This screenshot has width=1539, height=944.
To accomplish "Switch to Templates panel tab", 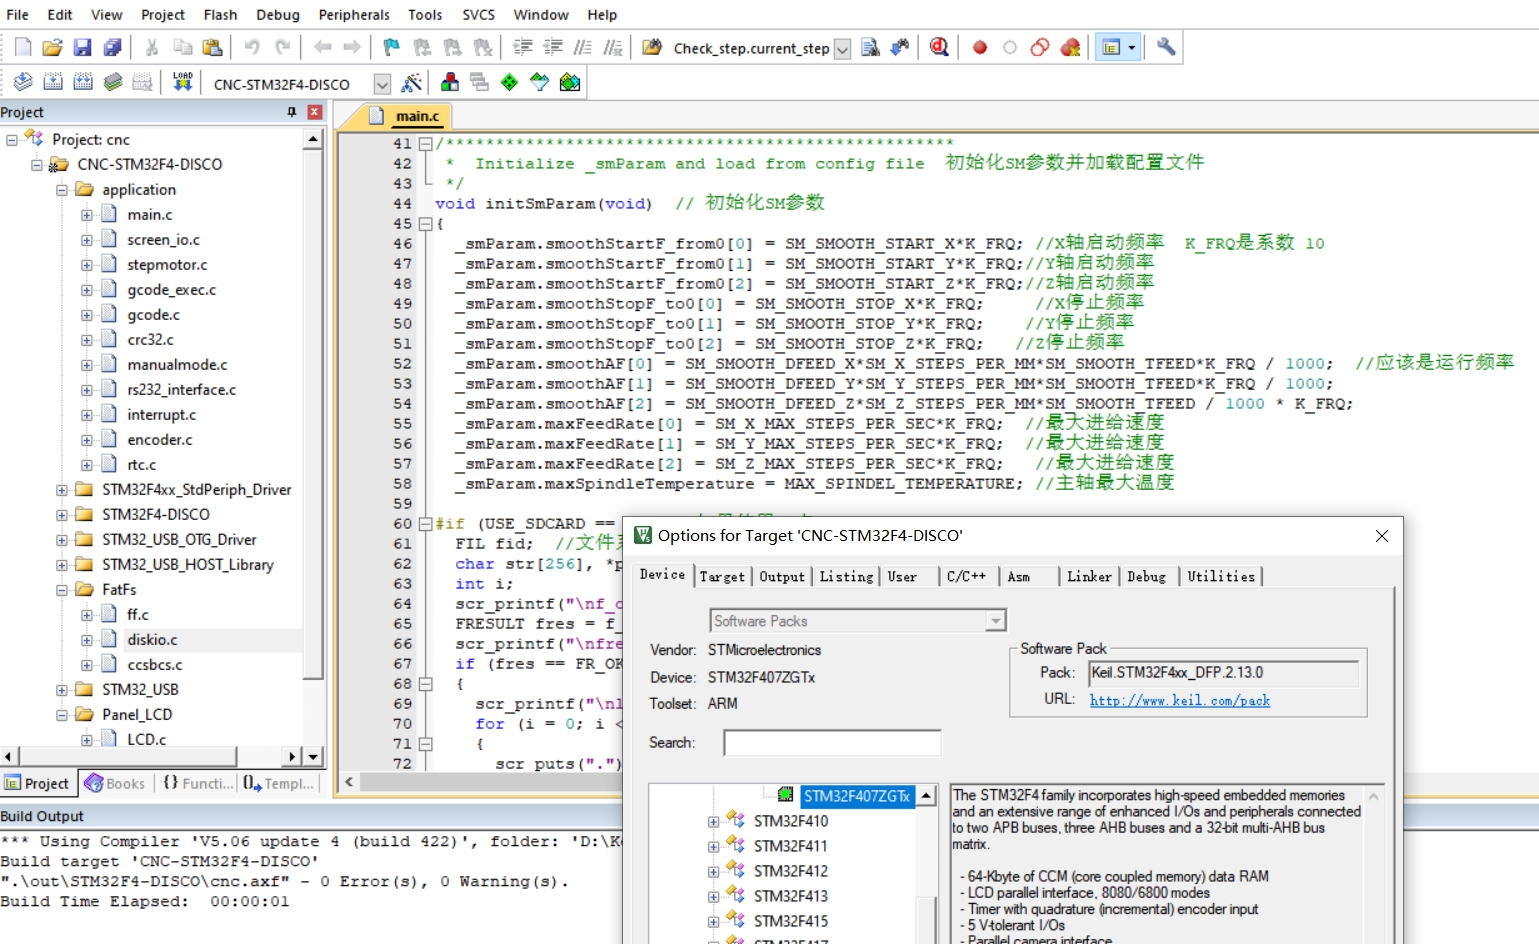I will pyautogui.click(x=279, y=784).
